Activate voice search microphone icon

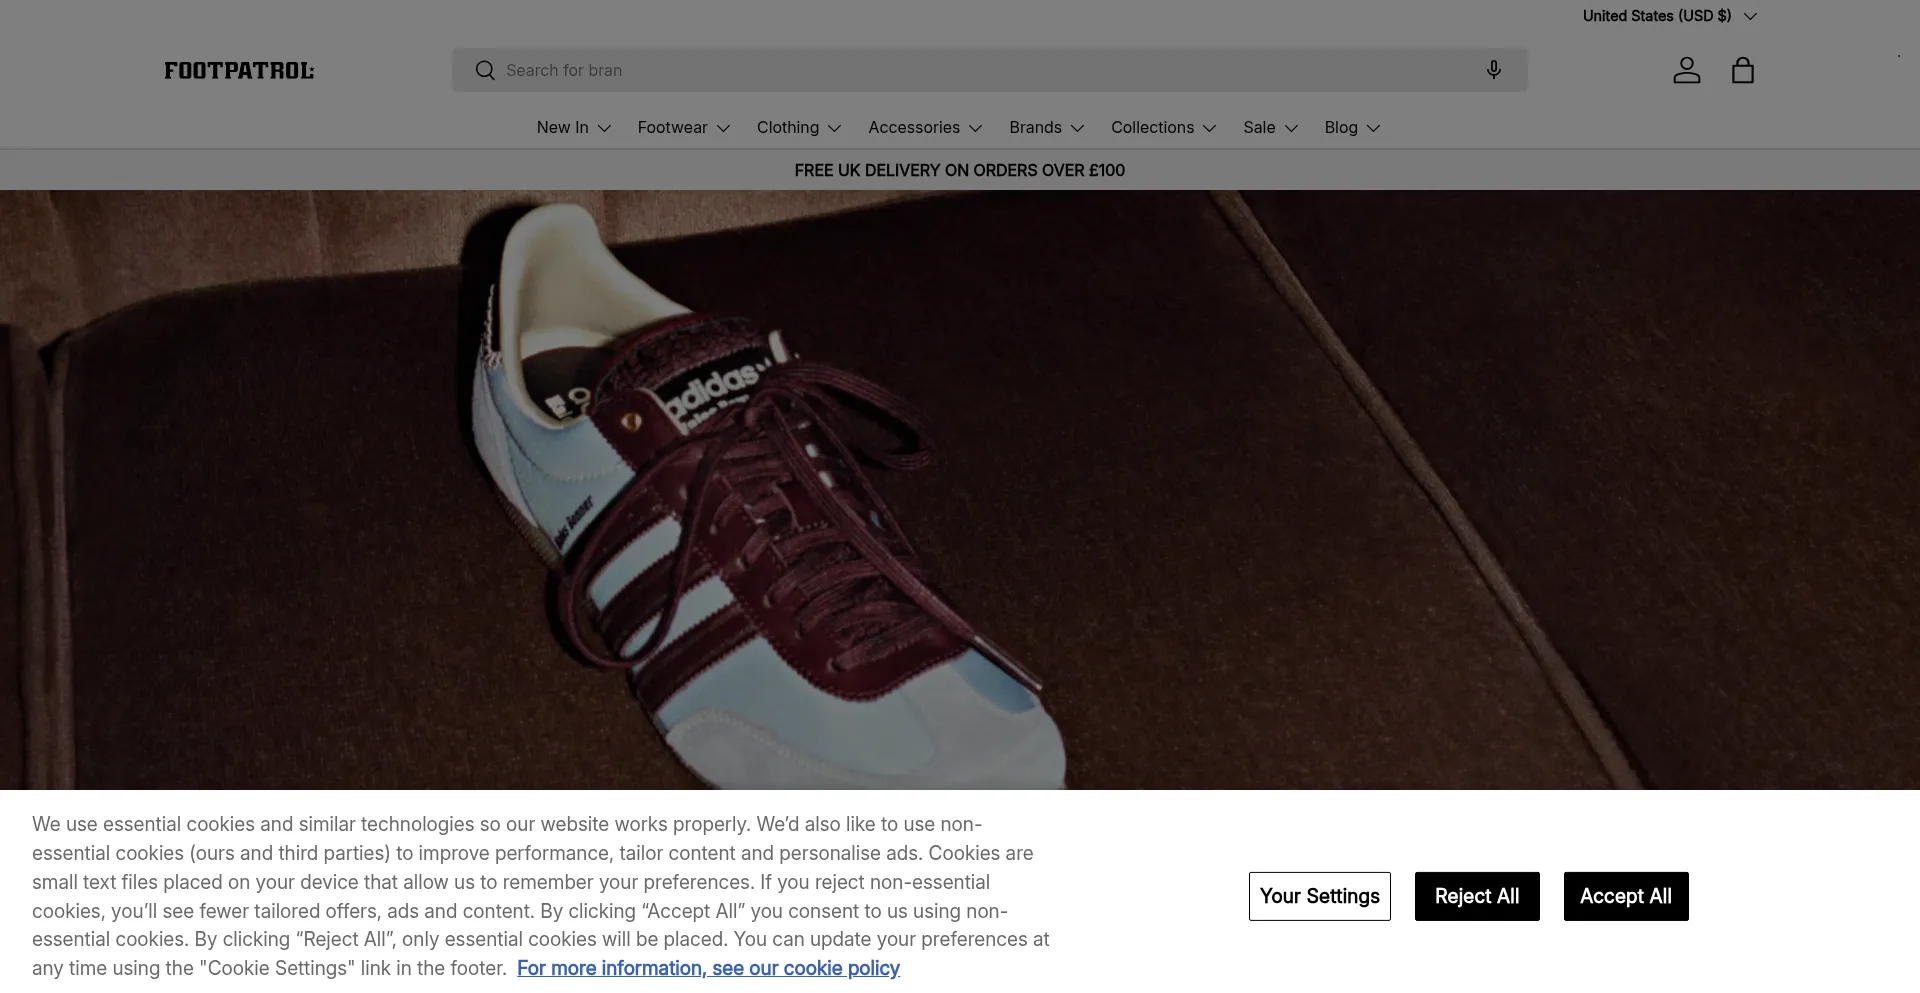pyautogui.click(x=1493, y=70)
